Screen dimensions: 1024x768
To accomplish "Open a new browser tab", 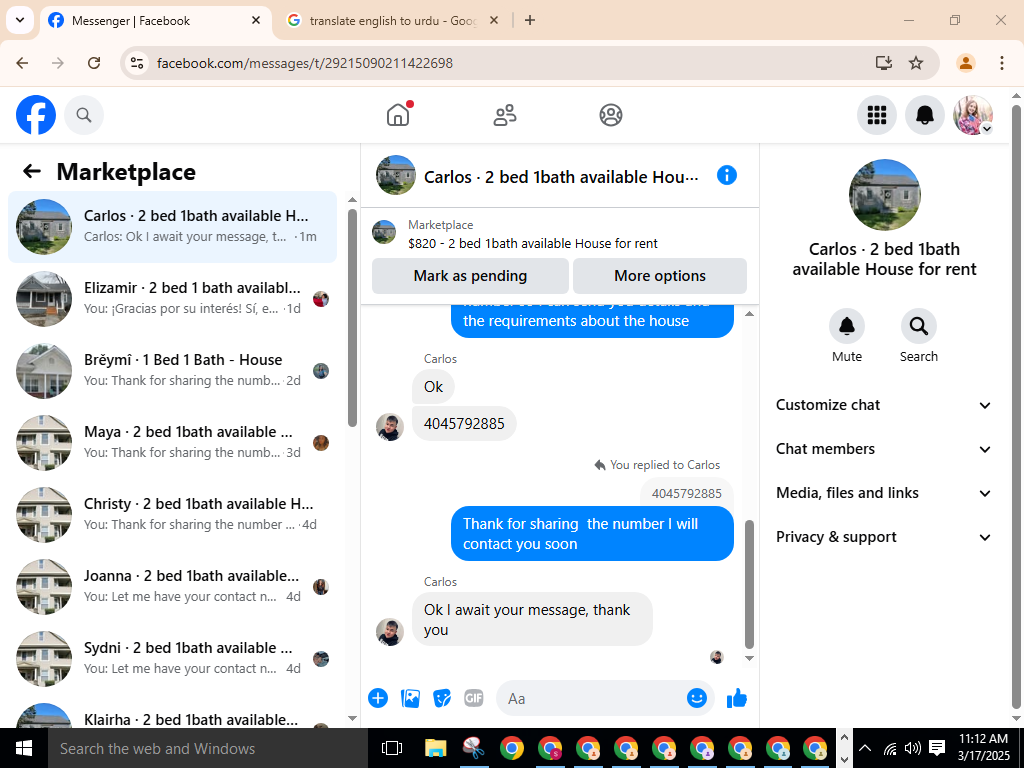I will [x=530, y=20].
